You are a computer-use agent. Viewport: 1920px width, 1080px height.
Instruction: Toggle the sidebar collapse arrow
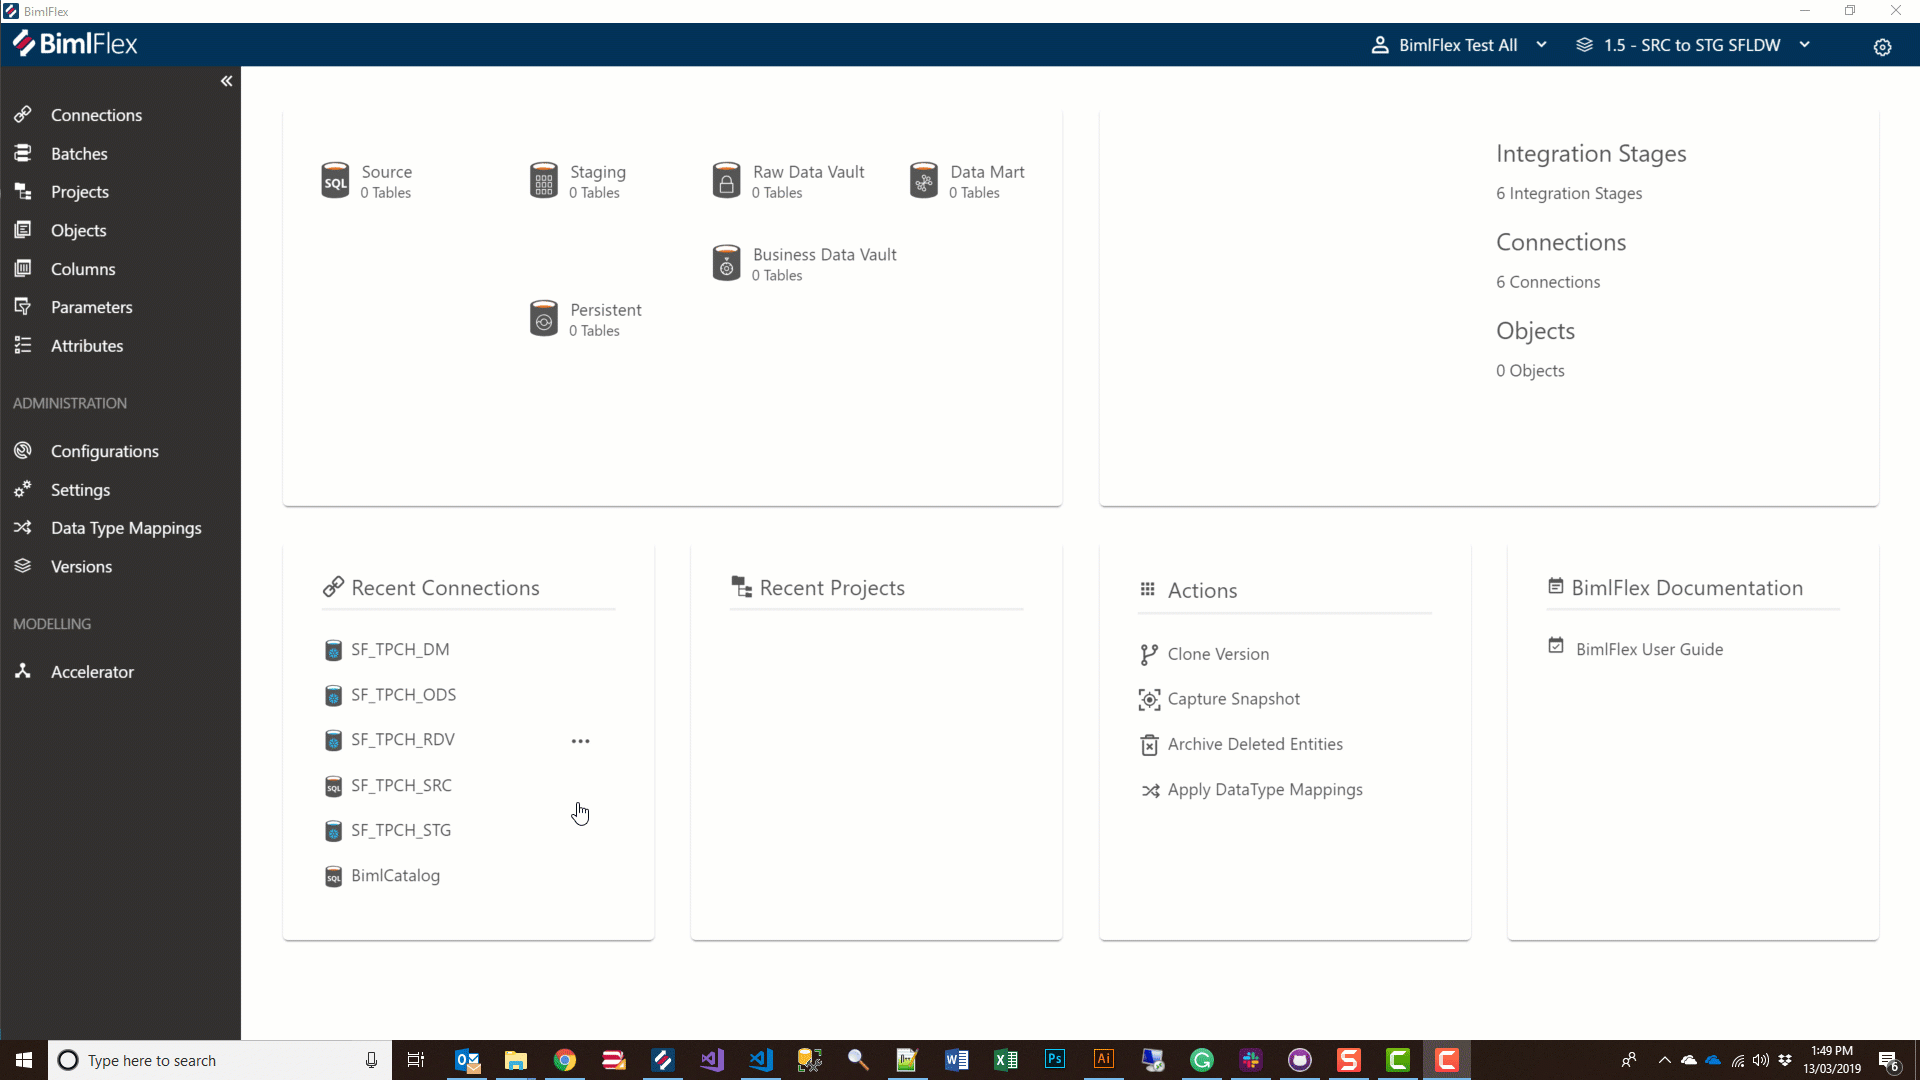227,82
